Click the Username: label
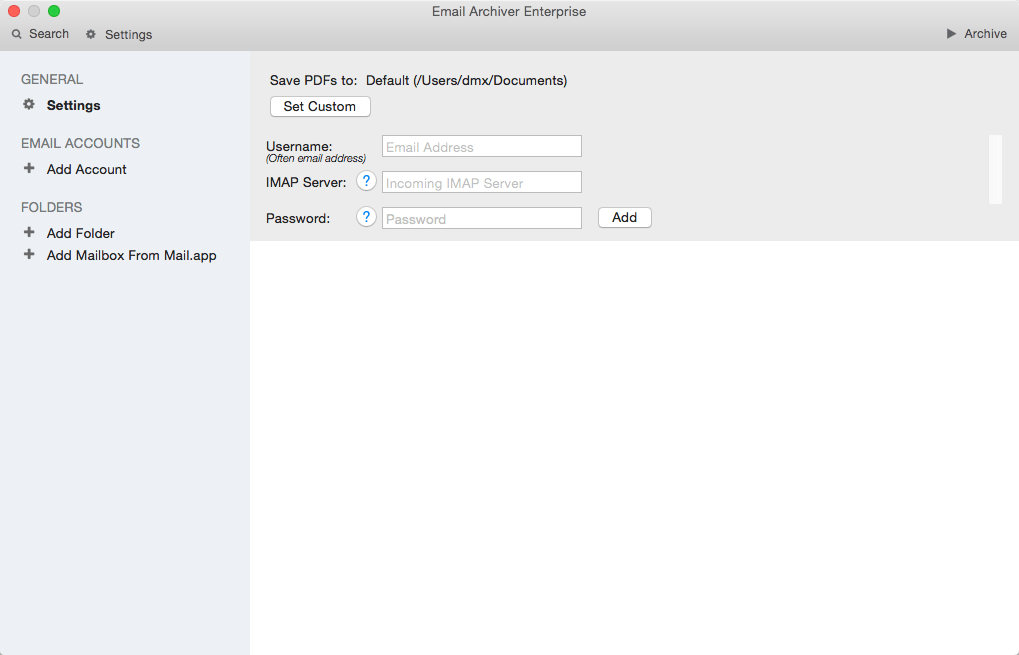Screen dimensions: 1019x655 [x=299, y=146]
